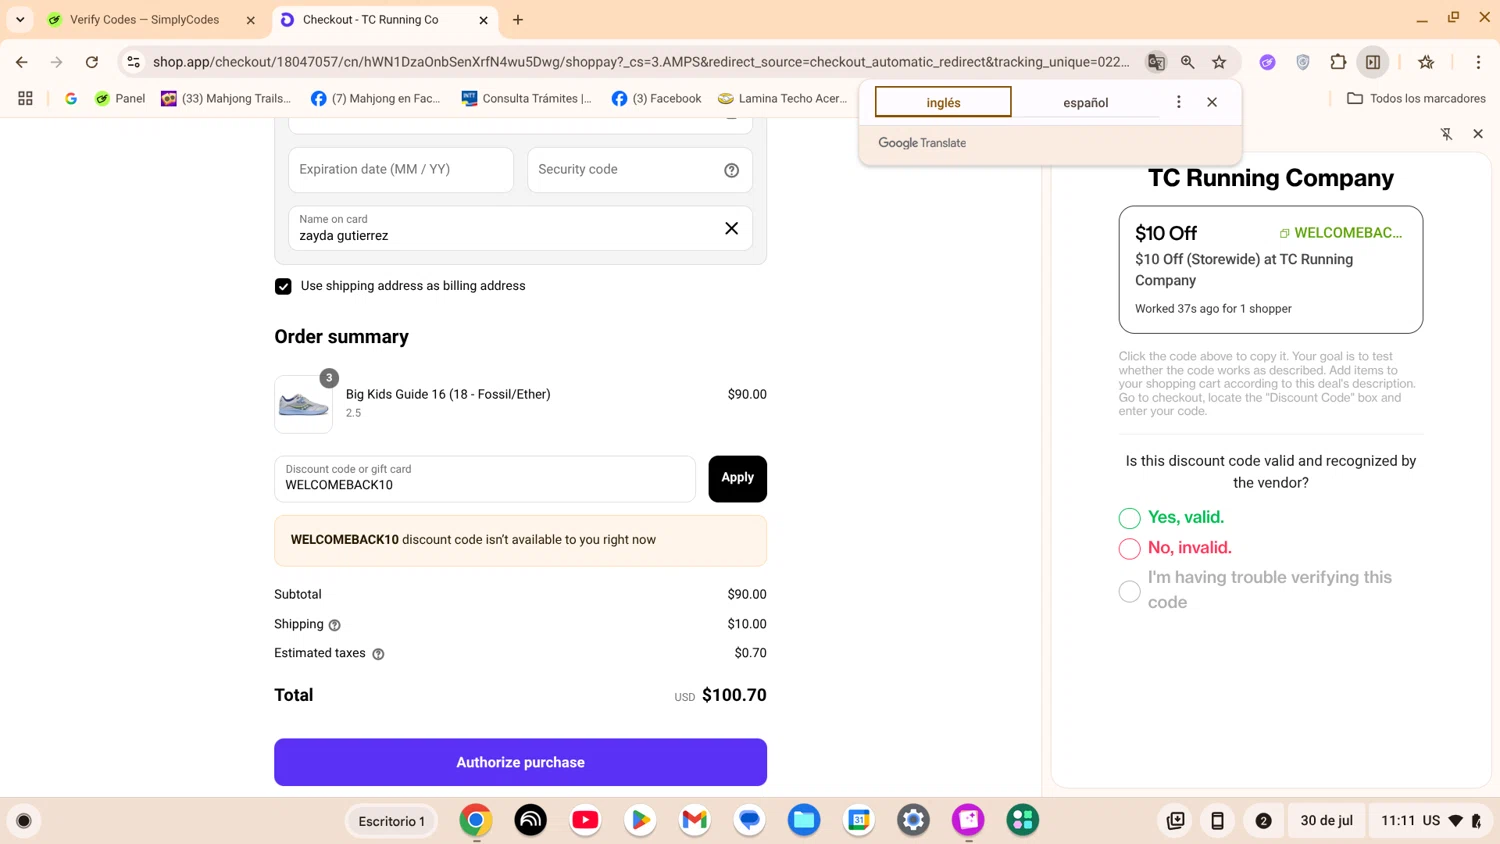
Task: Close the SimplyCodes side panel
Action: pos(1478,133)
